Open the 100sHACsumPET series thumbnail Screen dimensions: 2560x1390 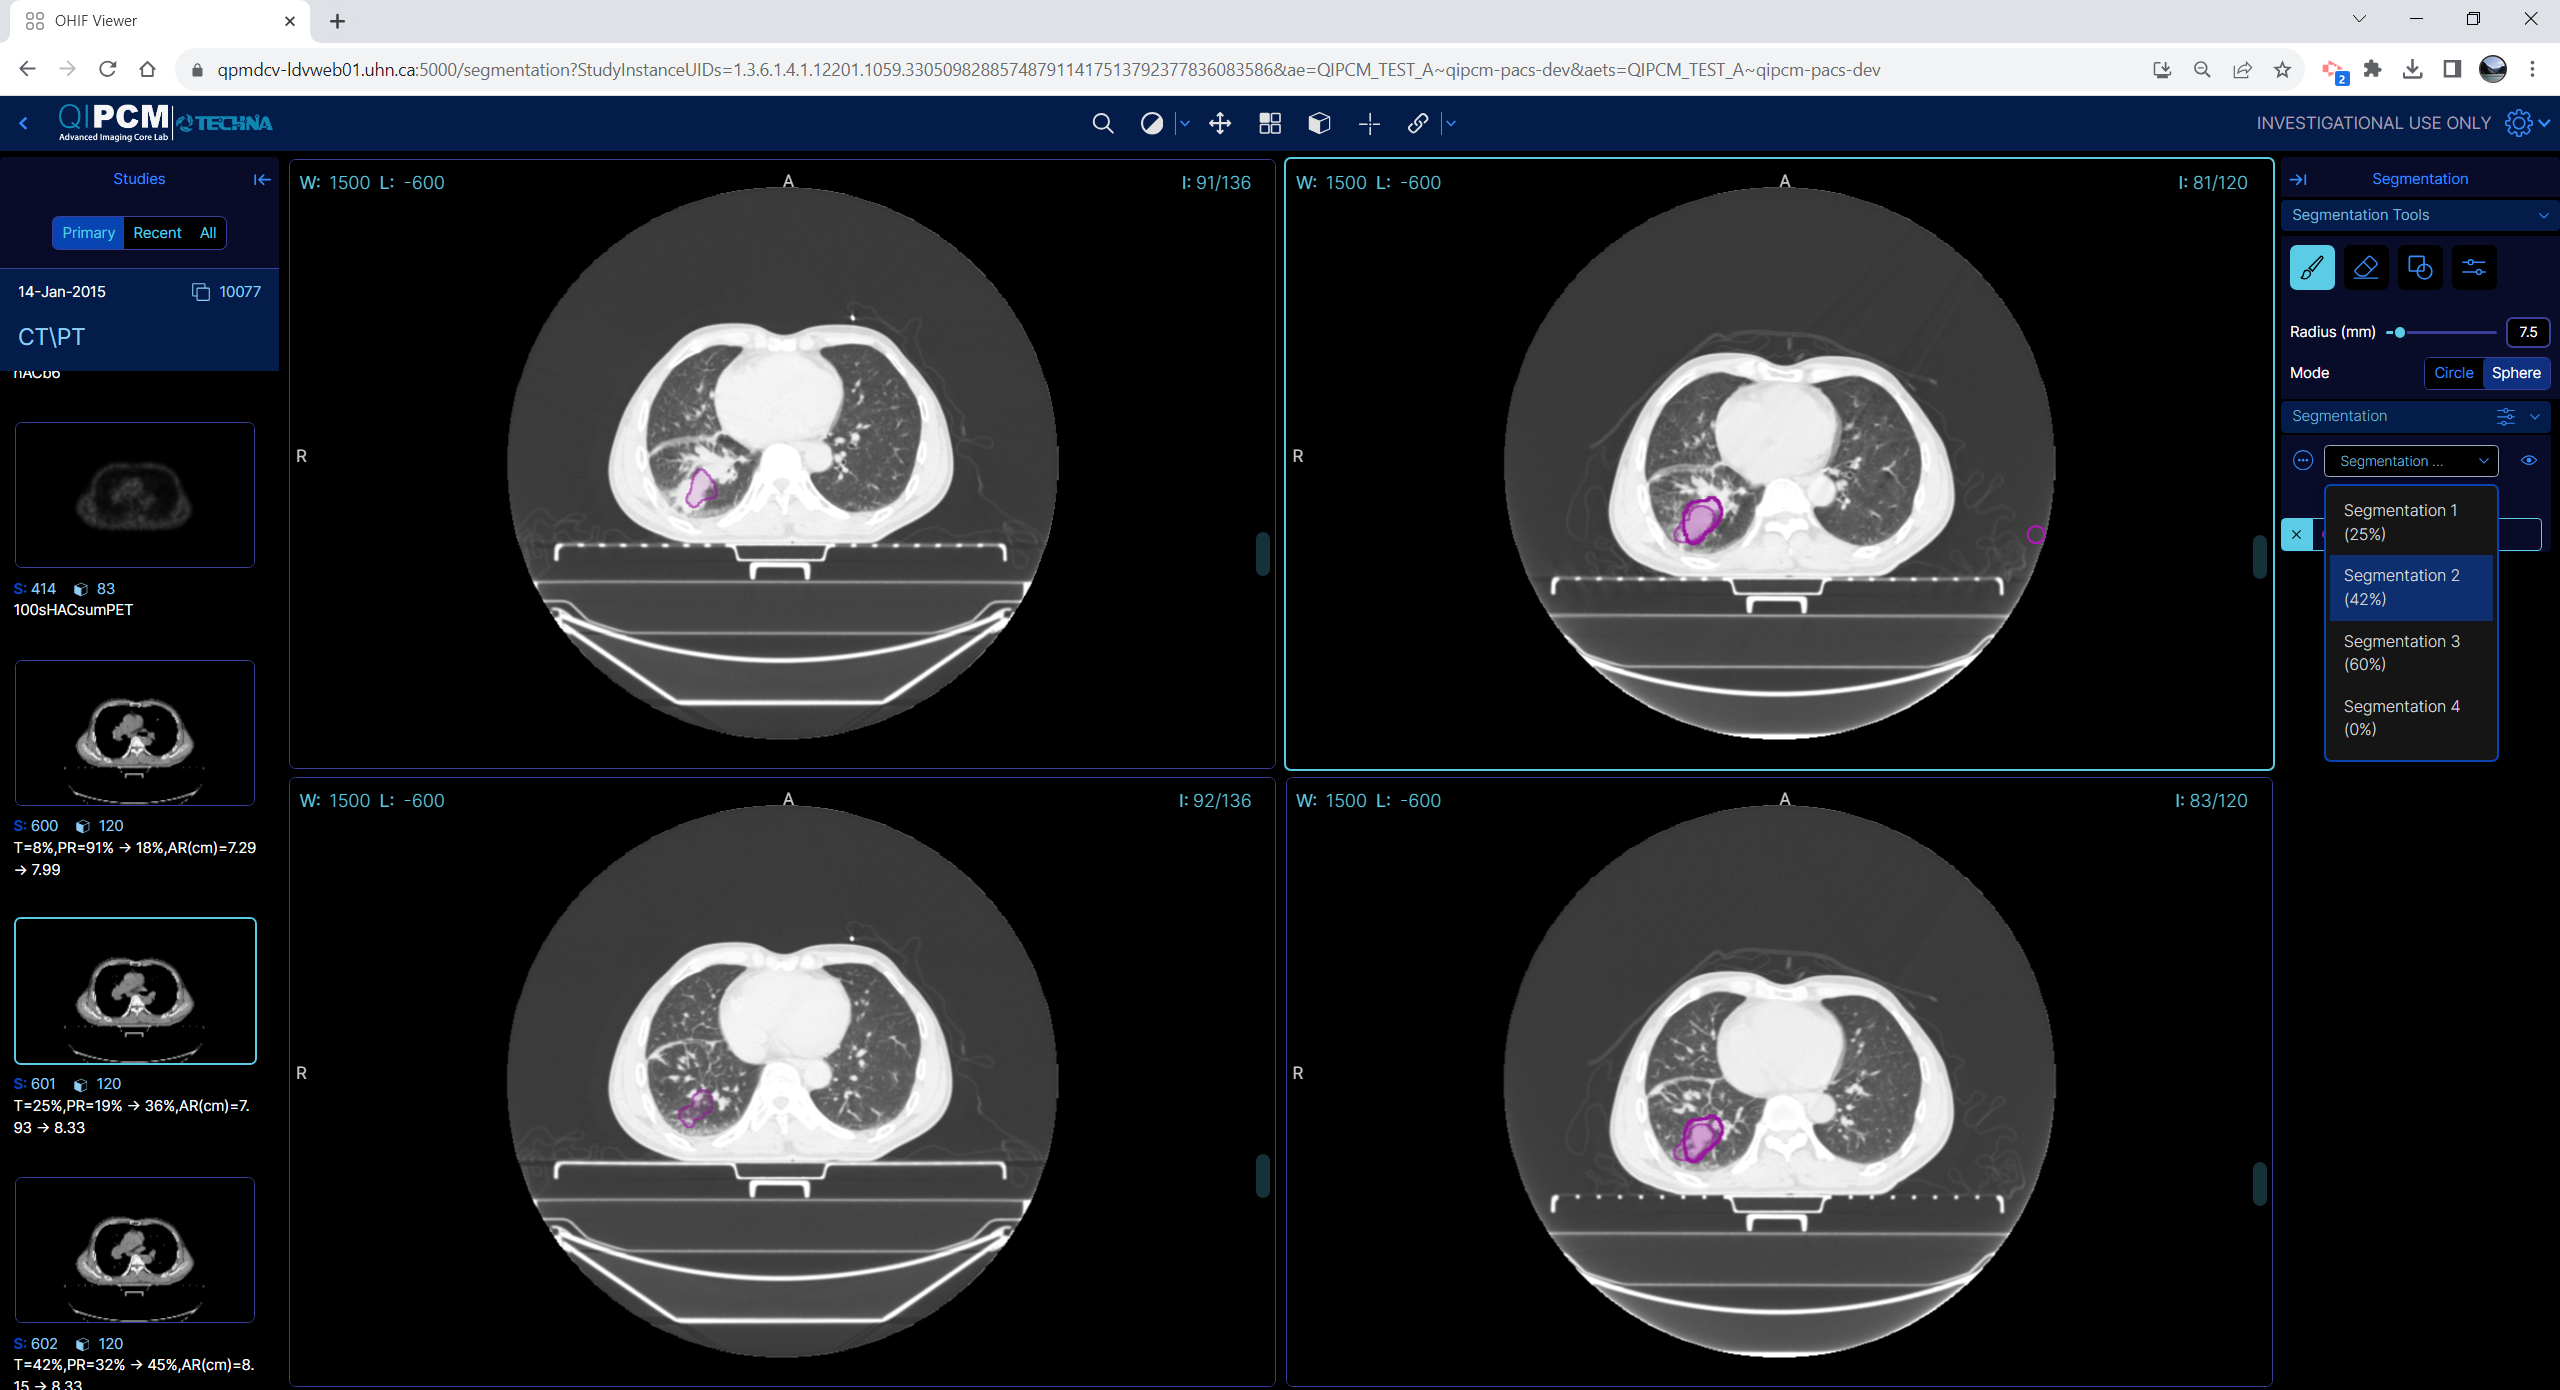coord(135,495)
